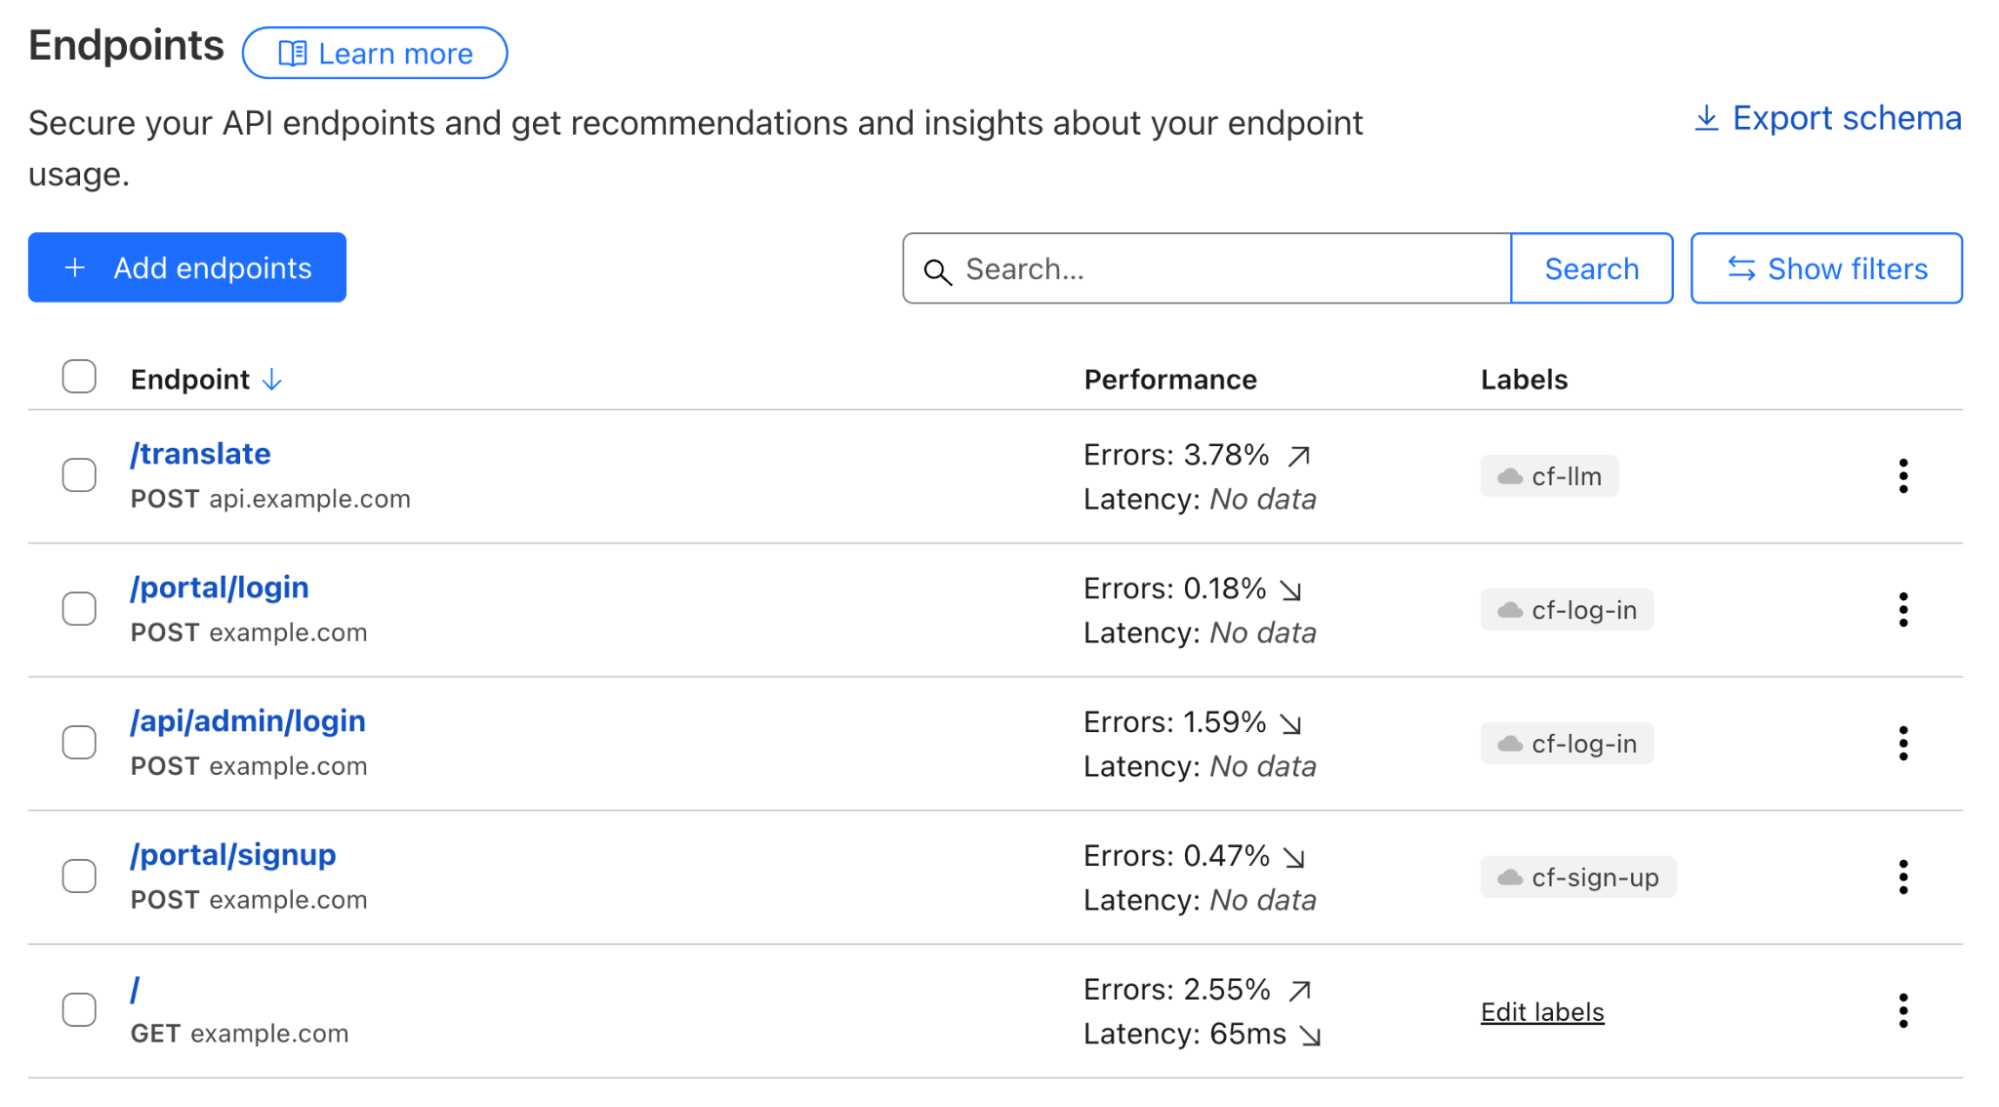Toggle the select-all endpoints checkbox

click(x=79, y=377)
